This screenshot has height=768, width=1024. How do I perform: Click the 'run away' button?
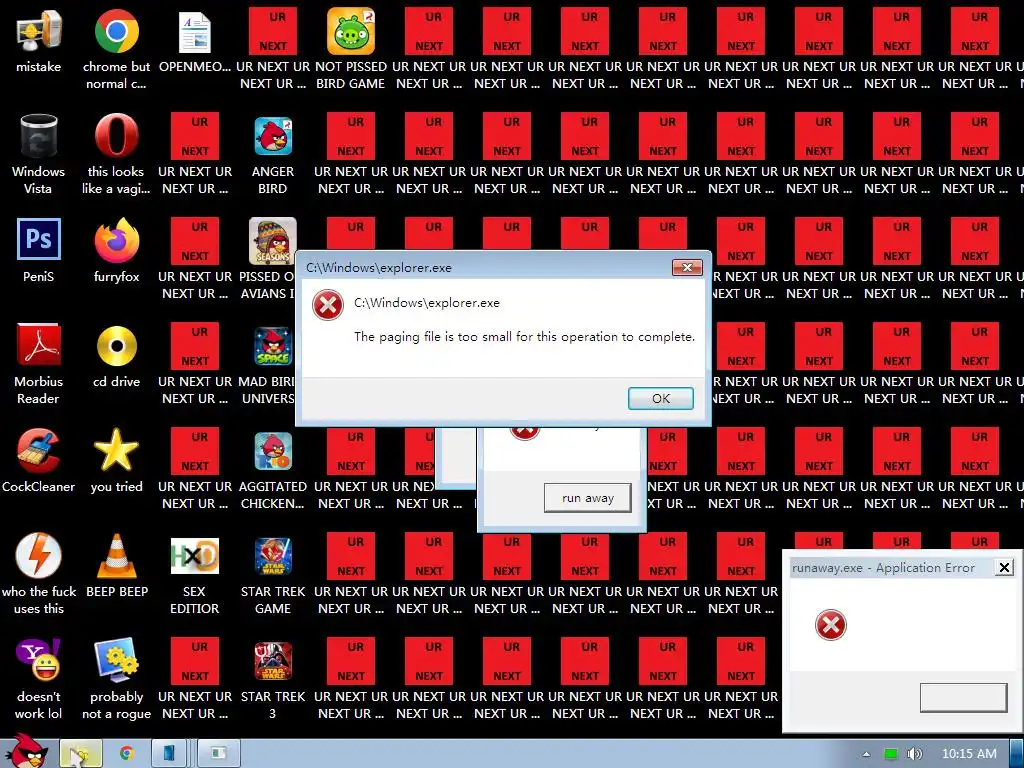pyautogui.click(x=588, y=498)
